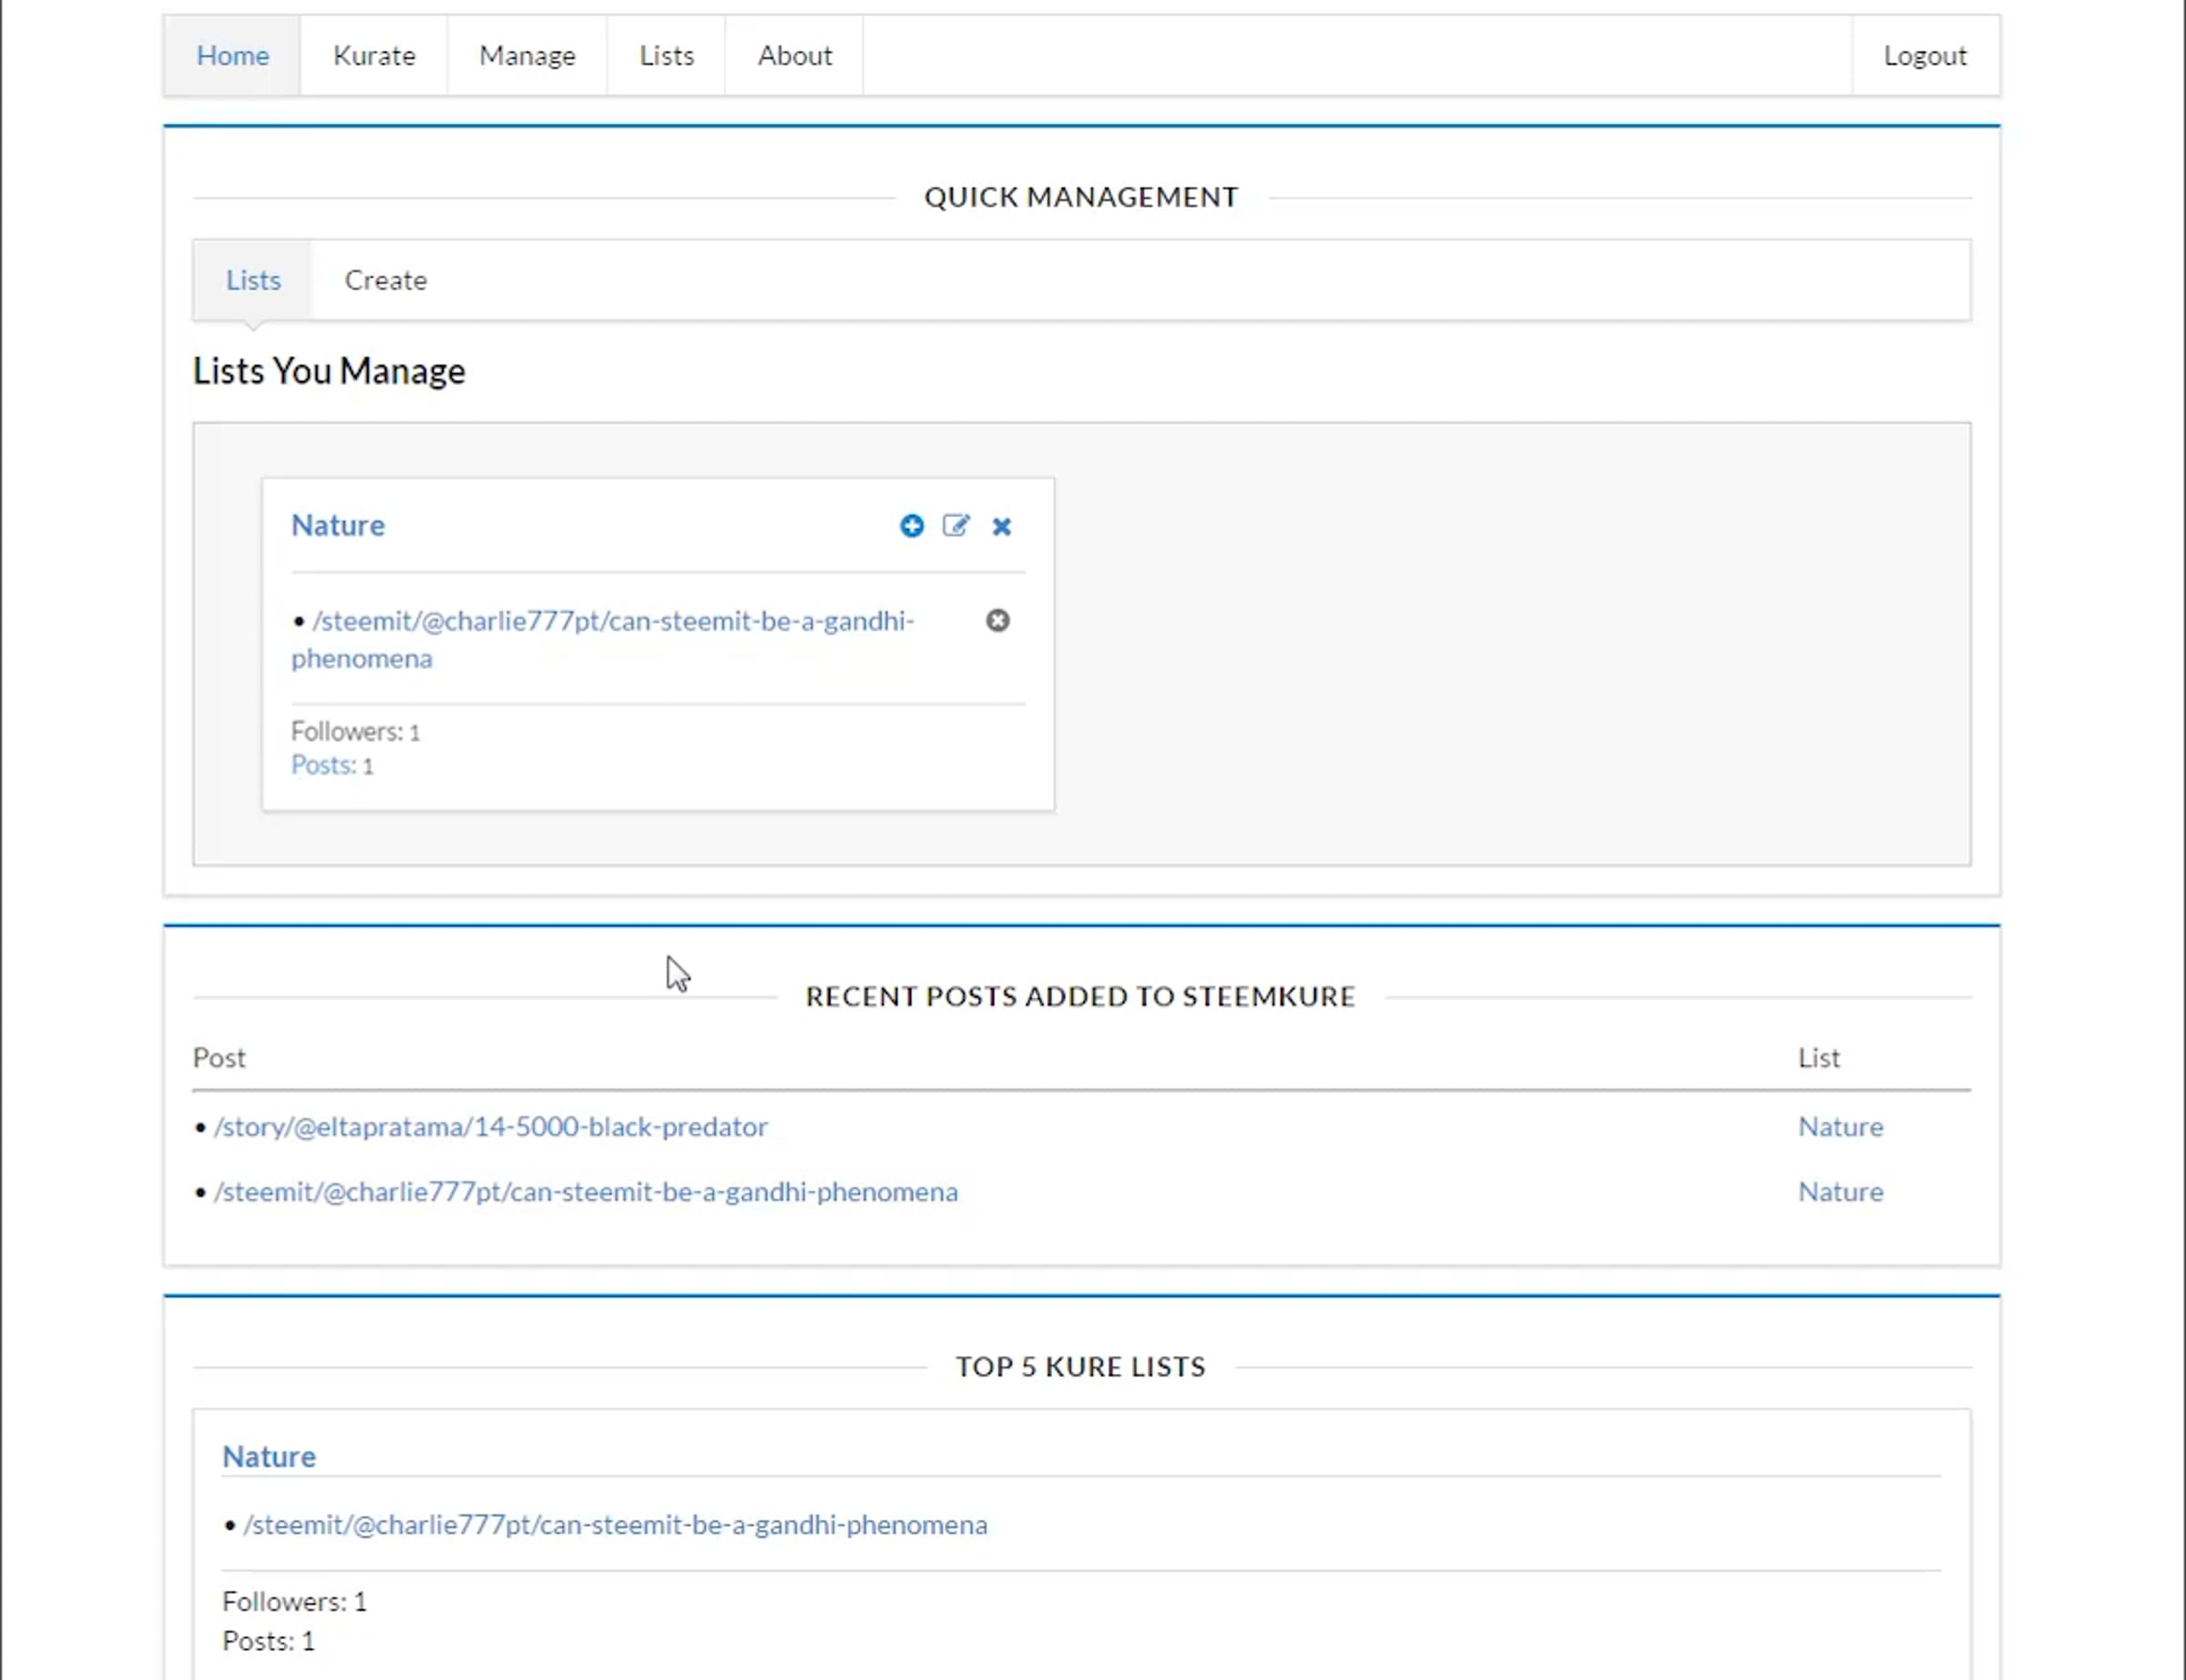Open the Lists menu item in top navigation
This screenshot has height=1680, width=2186.
666,56
